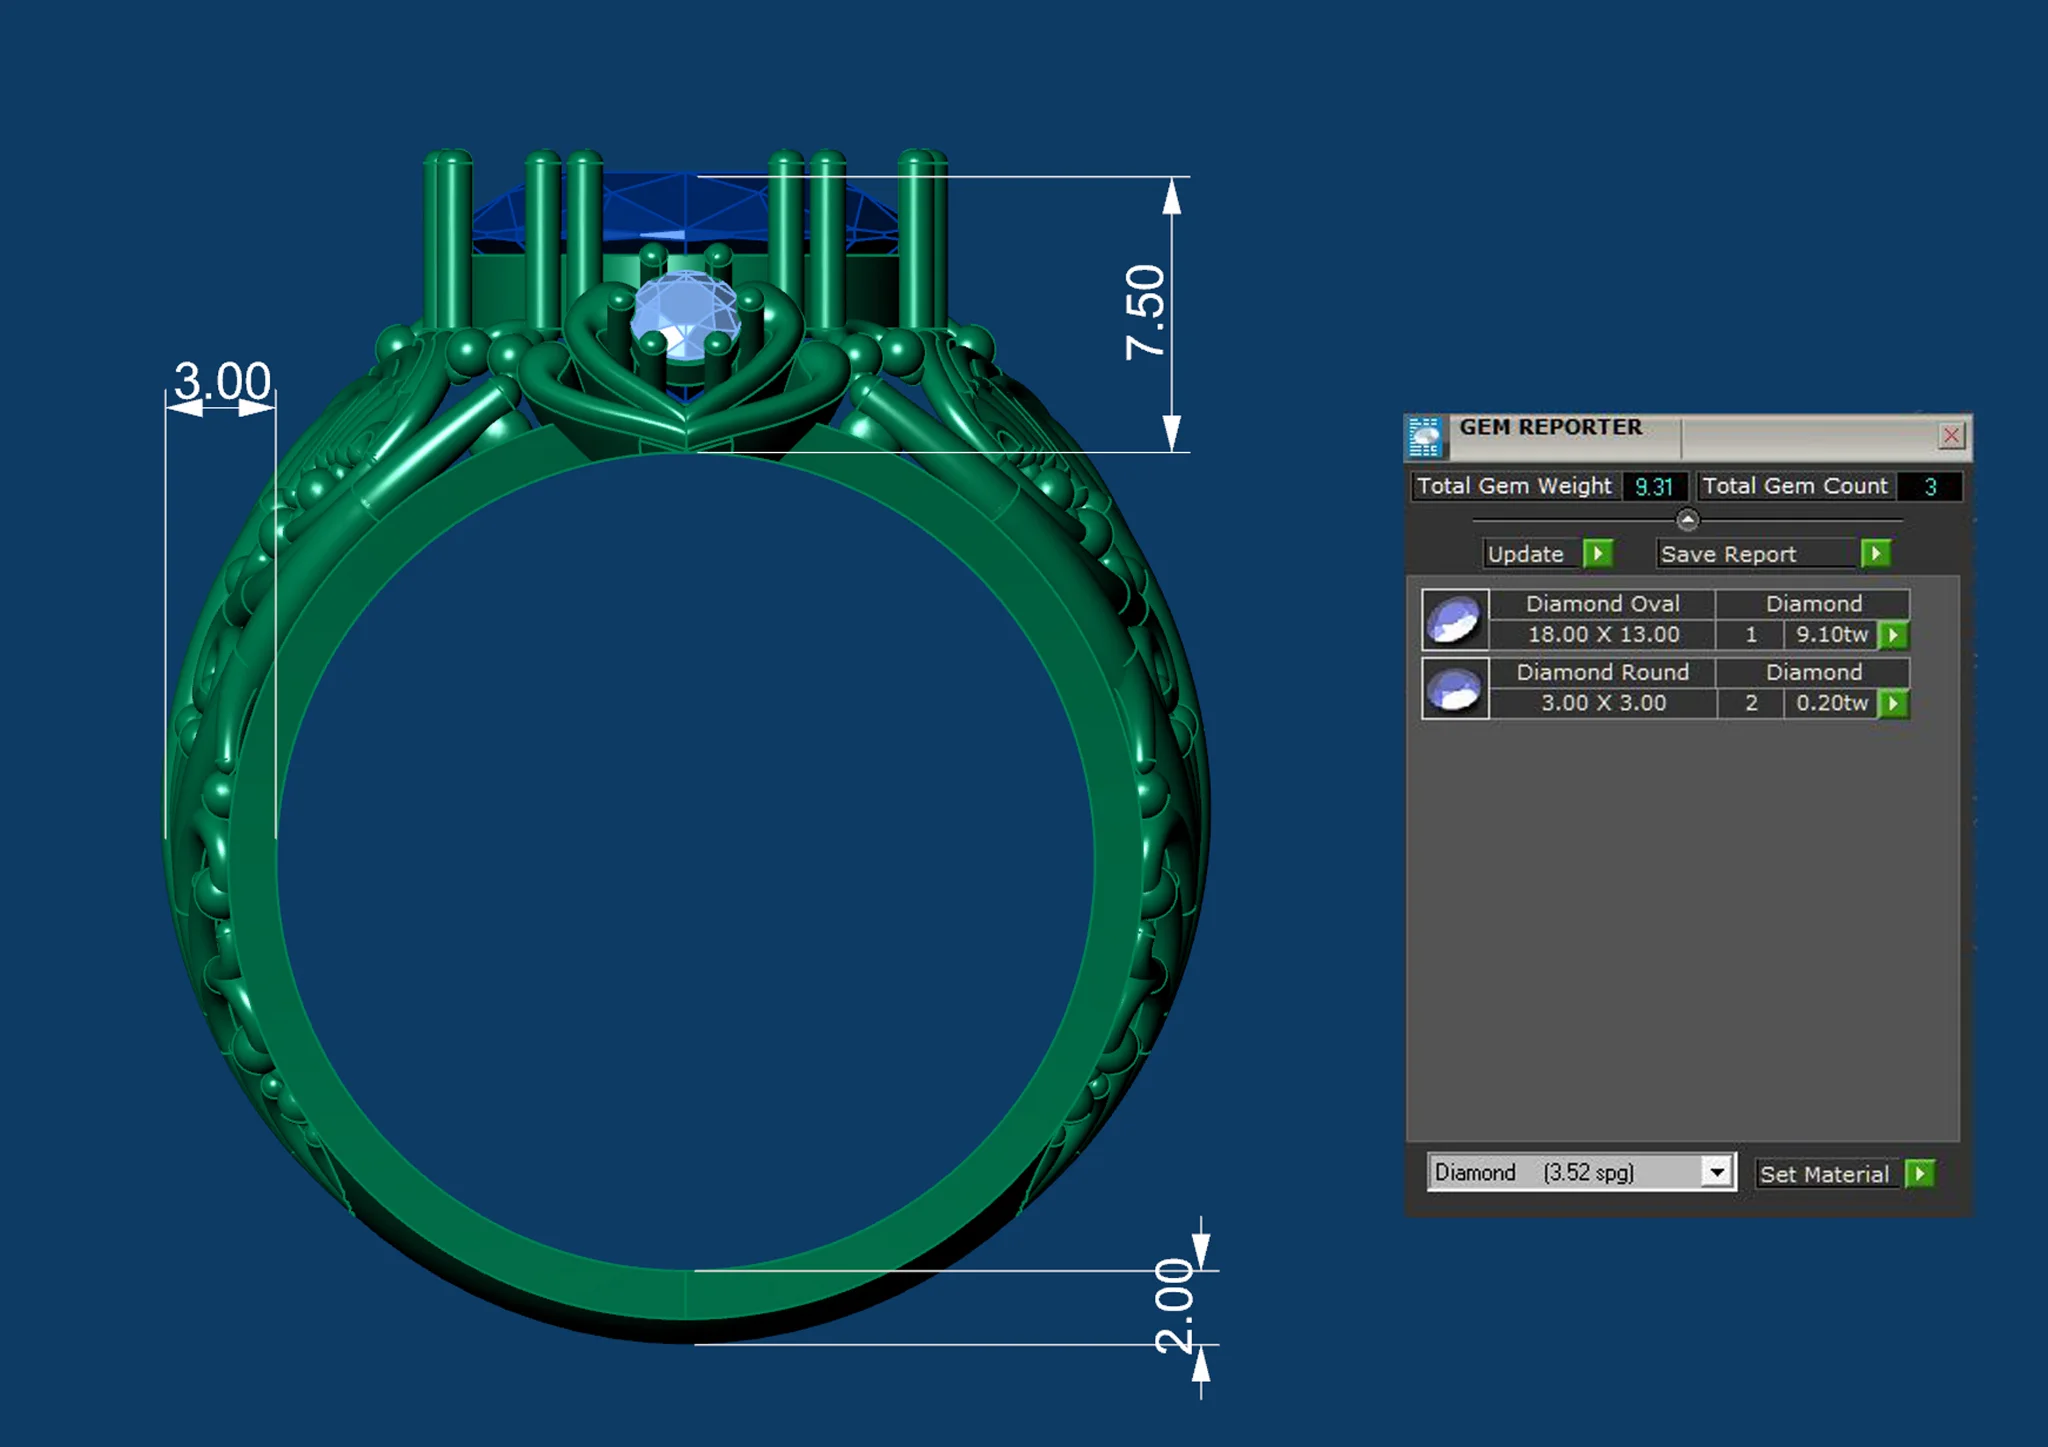Collapse the panel with the circular up-arrow handle

[1687, 520]
